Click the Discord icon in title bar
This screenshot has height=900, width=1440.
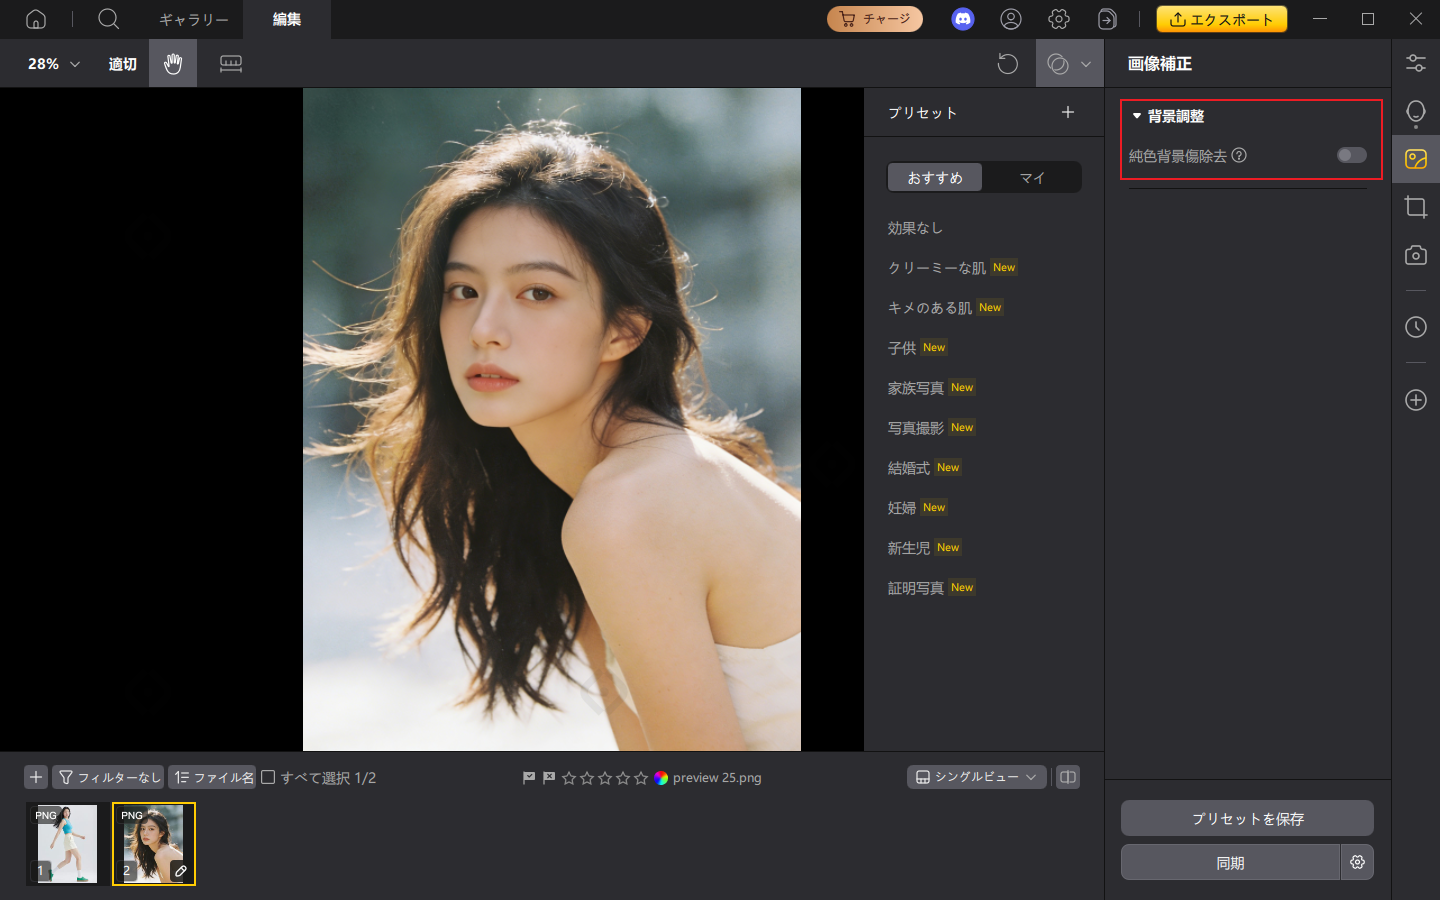(x=962, y=19)
